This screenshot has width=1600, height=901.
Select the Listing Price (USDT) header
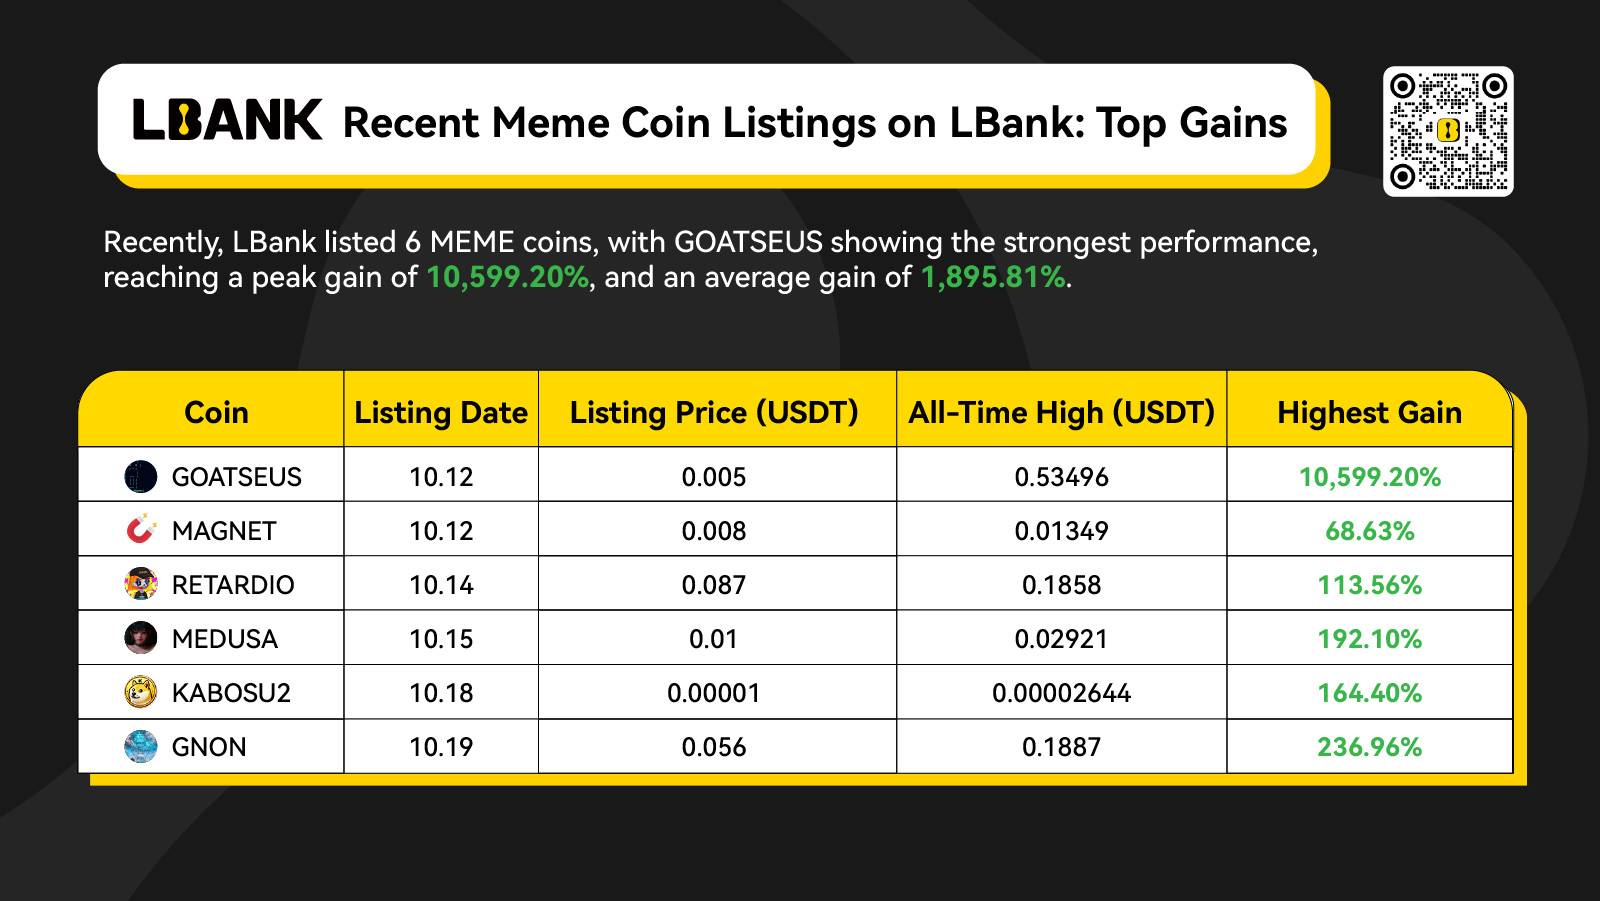(x=714, y=412)
